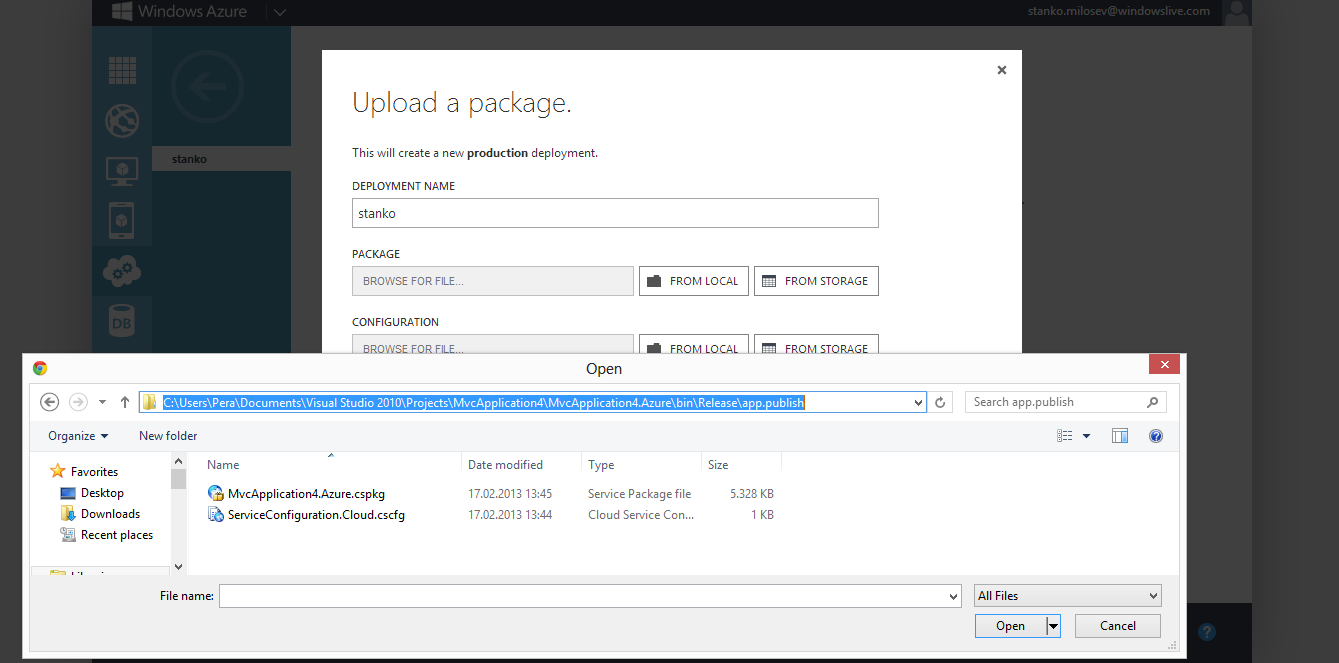This screenshot has width=1339, height=663.
Task: Select the Web Sites globe icon in sidebar
Action: click(x=122, y=121)
